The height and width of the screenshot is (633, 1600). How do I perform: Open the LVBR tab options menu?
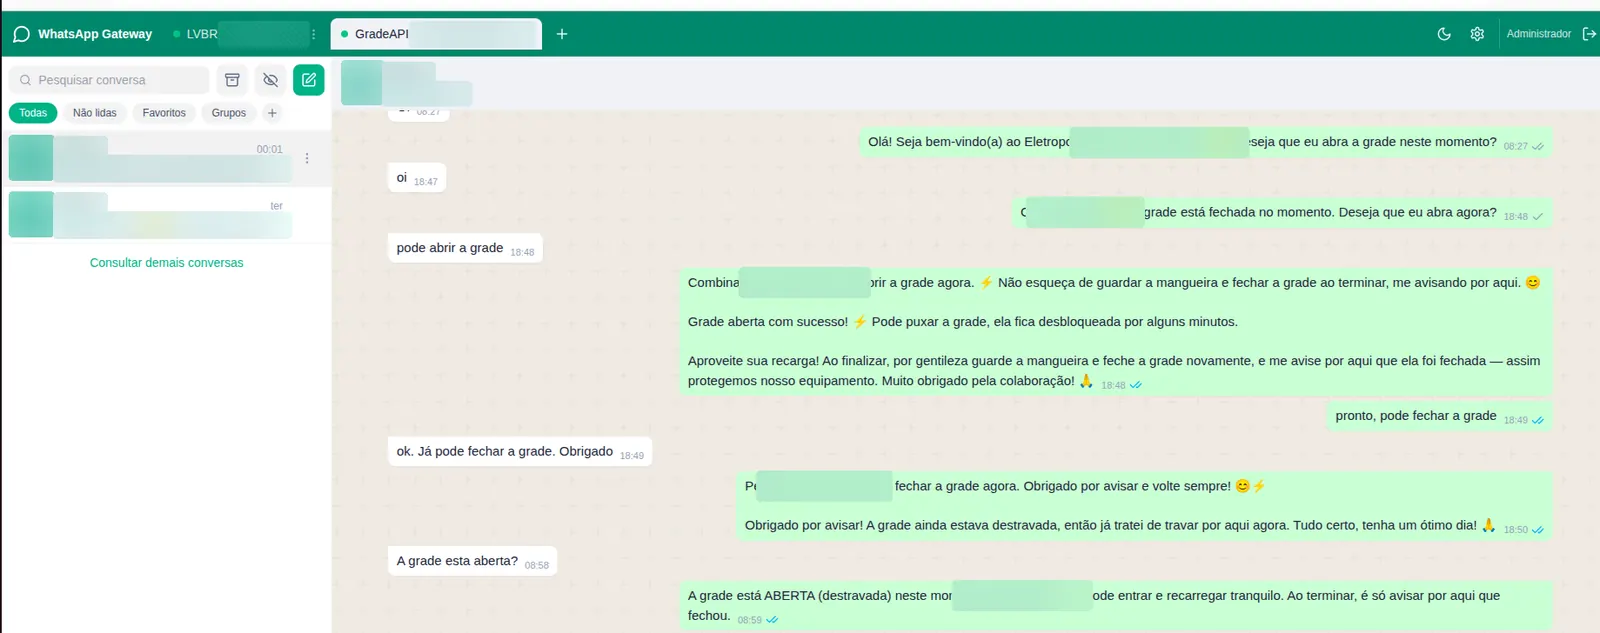(314, 34)
